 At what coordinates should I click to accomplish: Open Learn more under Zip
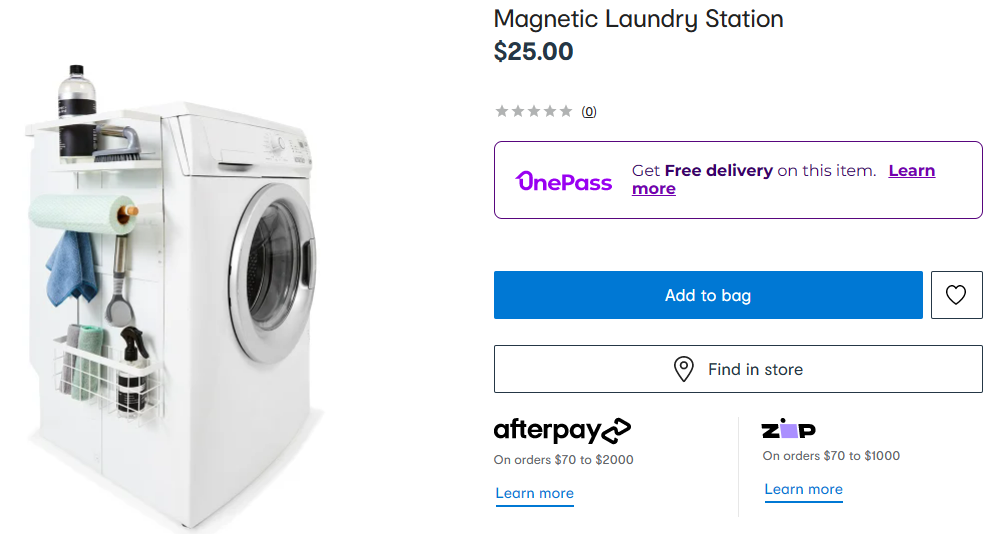click(803, 489)
